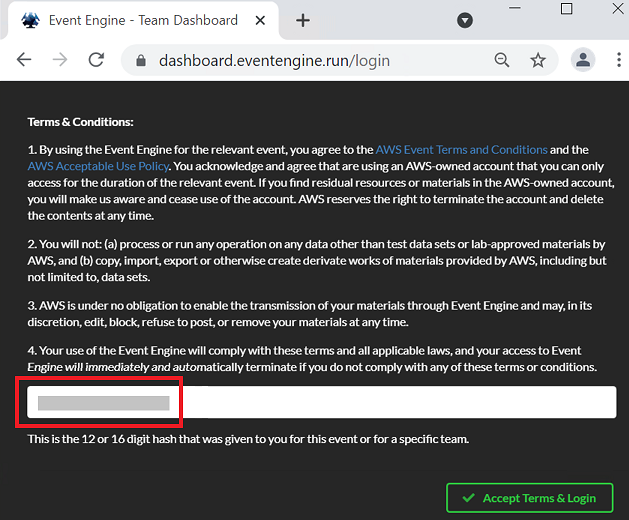This screenshot has height=520, width=629.
Task: Click the browser forward arrow
Action: pos(60,60)
